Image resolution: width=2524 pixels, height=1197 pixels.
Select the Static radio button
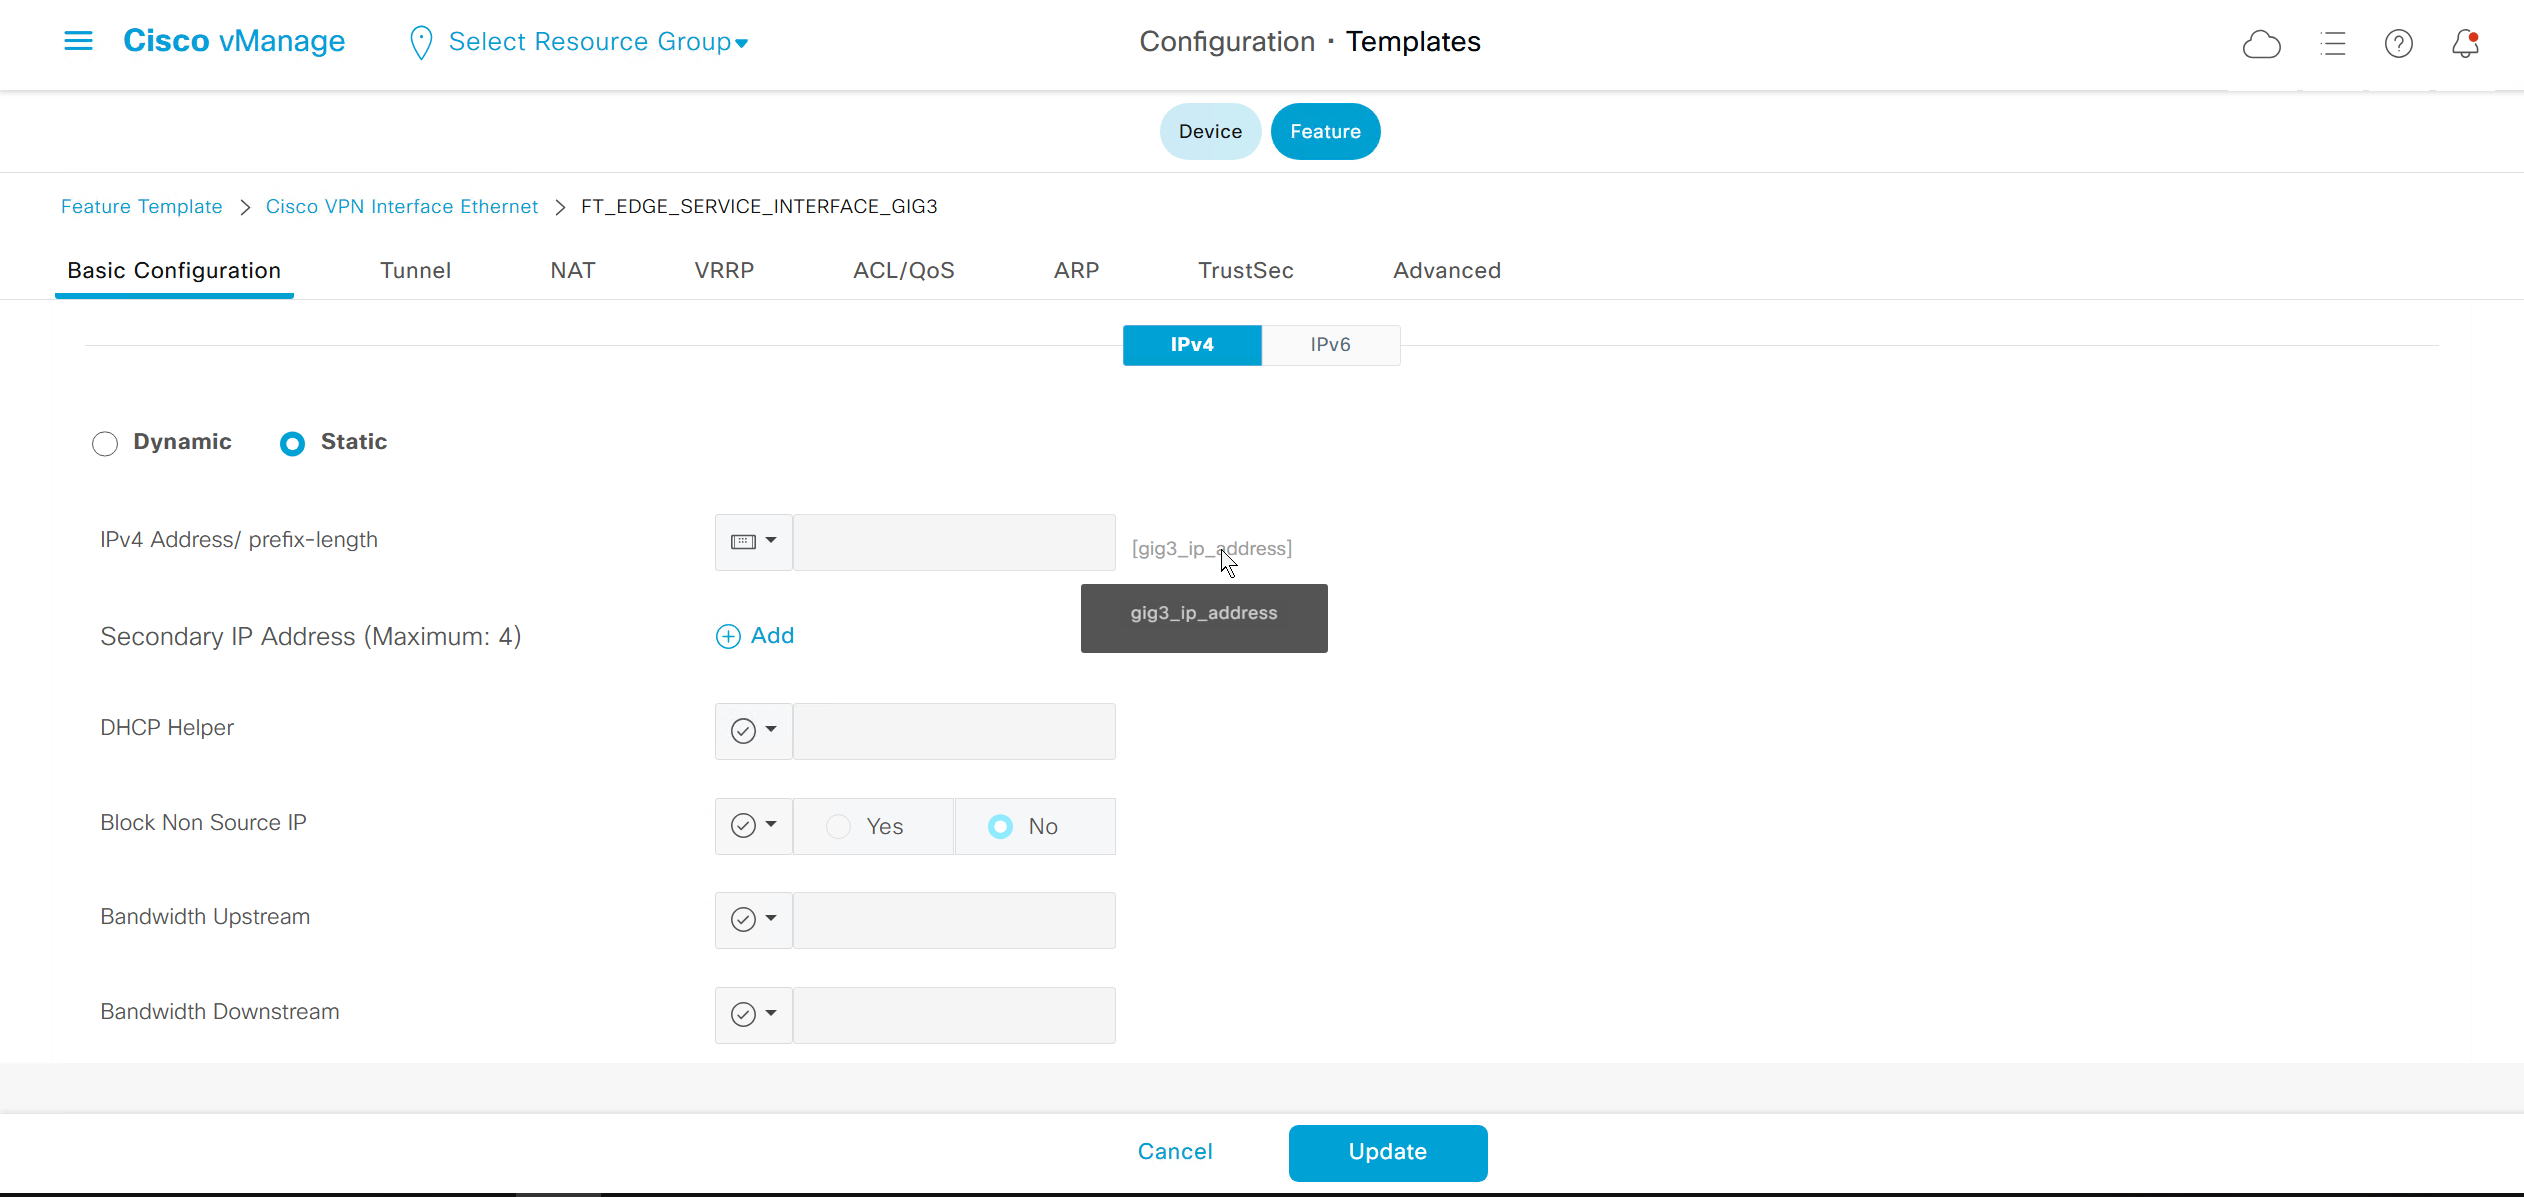[292, 443]
